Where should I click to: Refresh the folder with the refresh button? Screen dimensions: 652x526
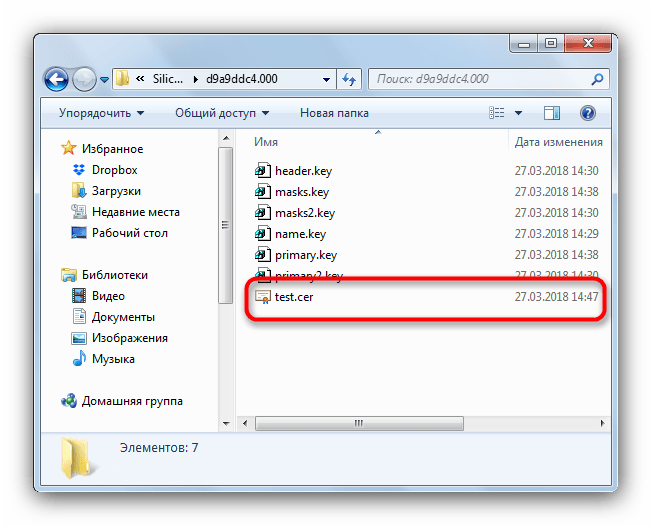(348, 79)
